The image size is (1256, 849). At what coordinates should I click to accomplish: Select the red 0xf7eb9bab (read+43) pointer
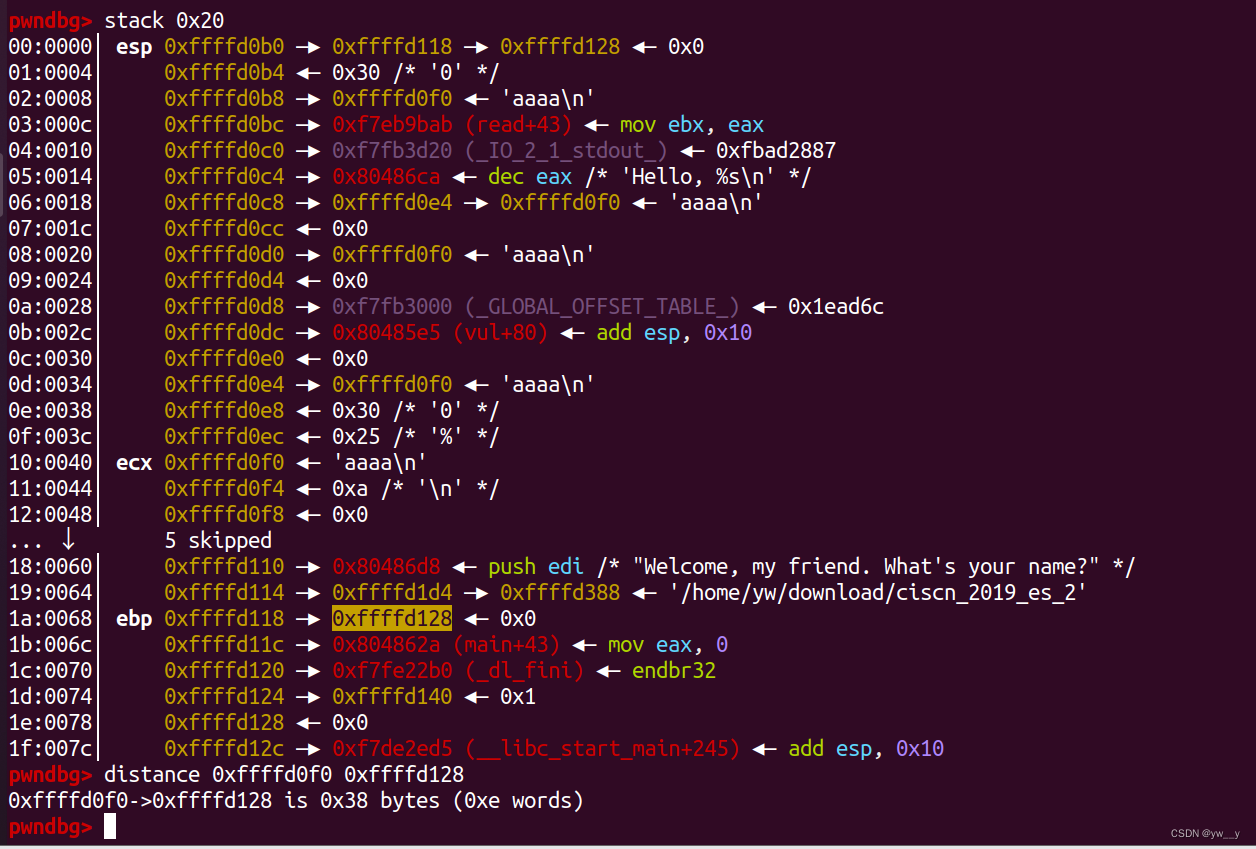(x=452, y=125)
